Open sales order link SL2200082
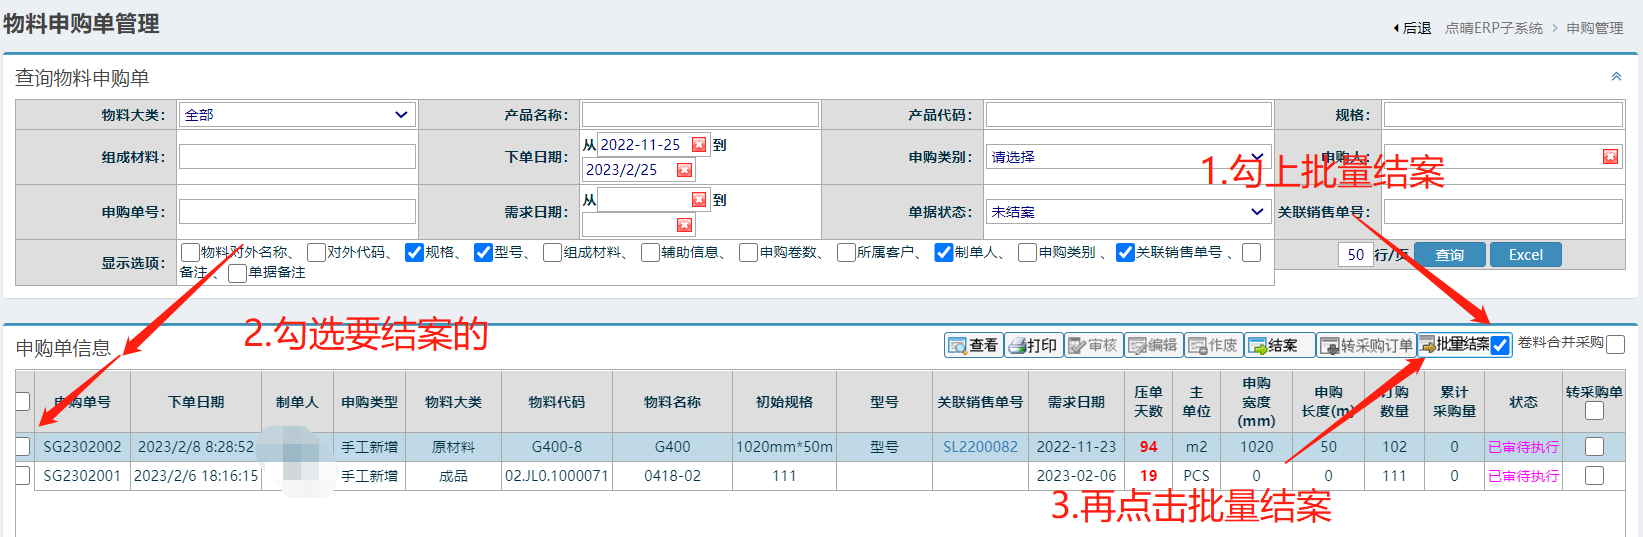Viewport: 1643px width, 537px height. 980,447
